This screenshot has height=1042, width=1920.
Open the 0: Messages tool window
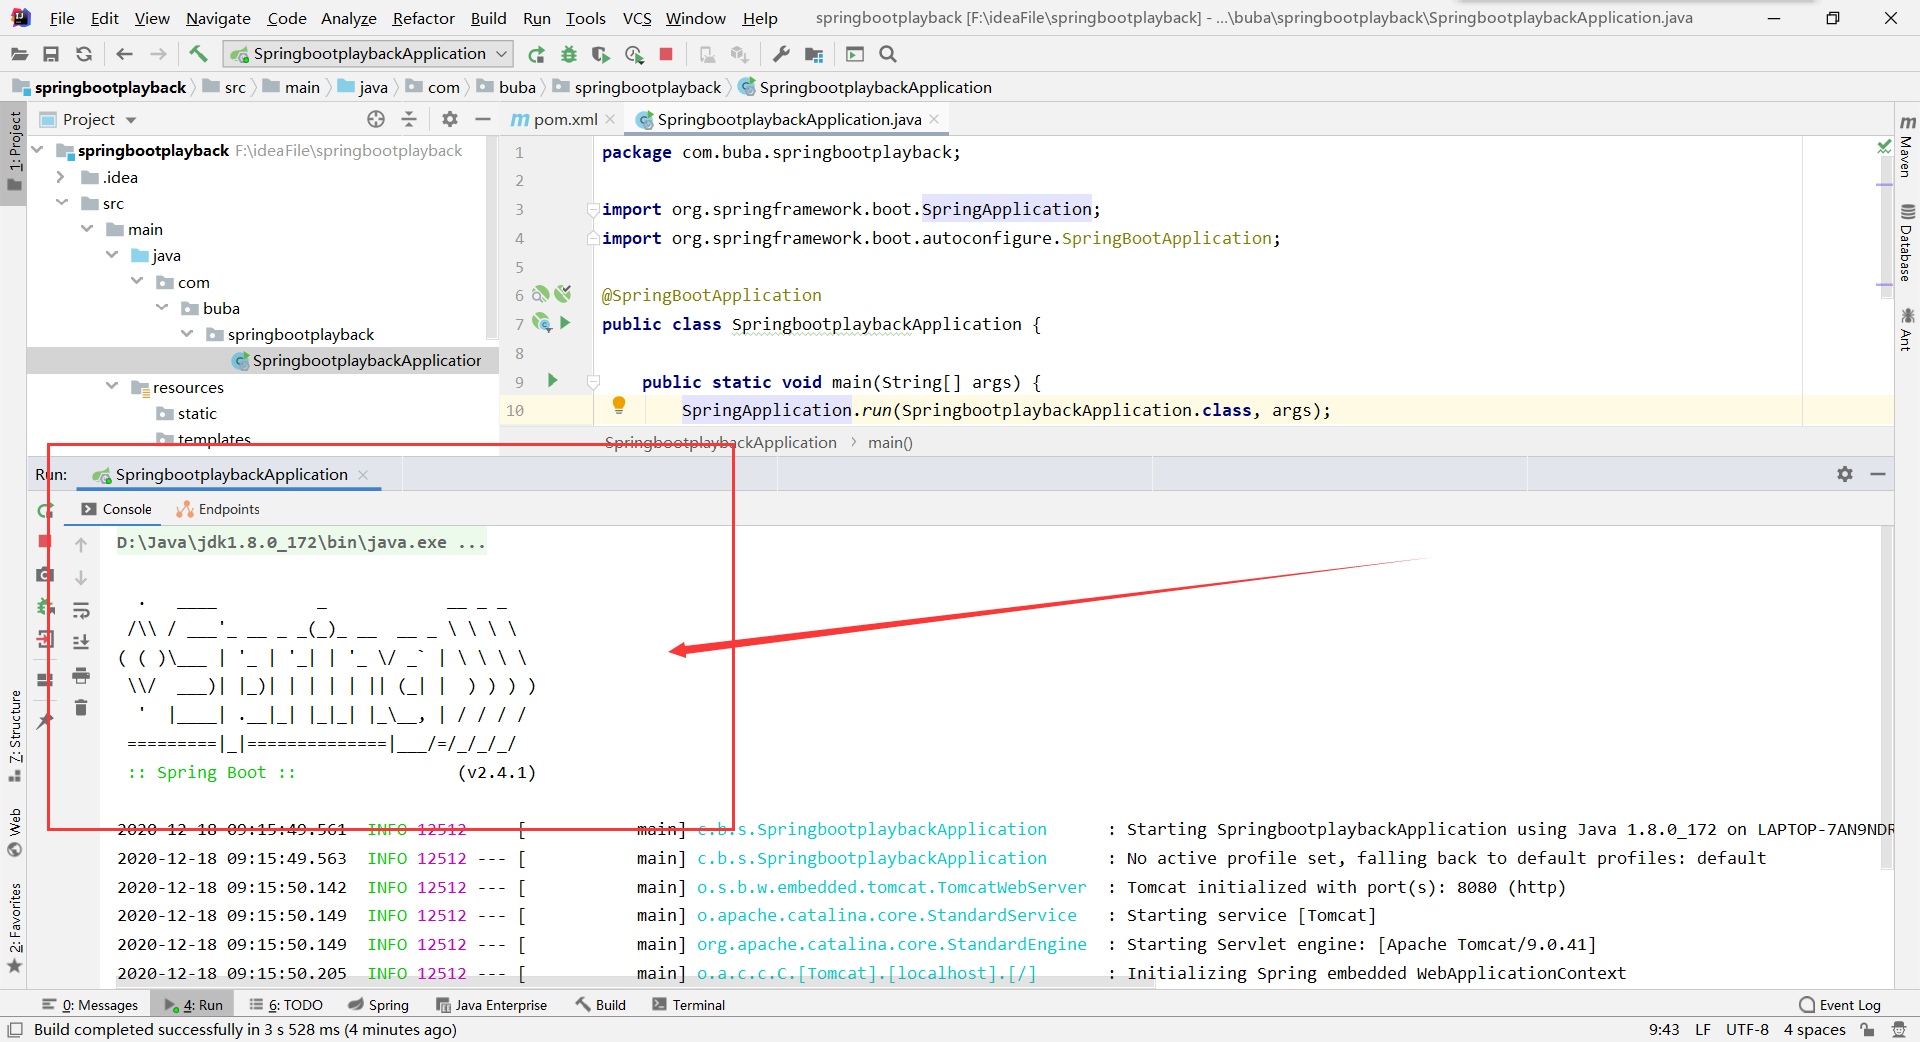pyautogui.click(x=90, y=1005)
